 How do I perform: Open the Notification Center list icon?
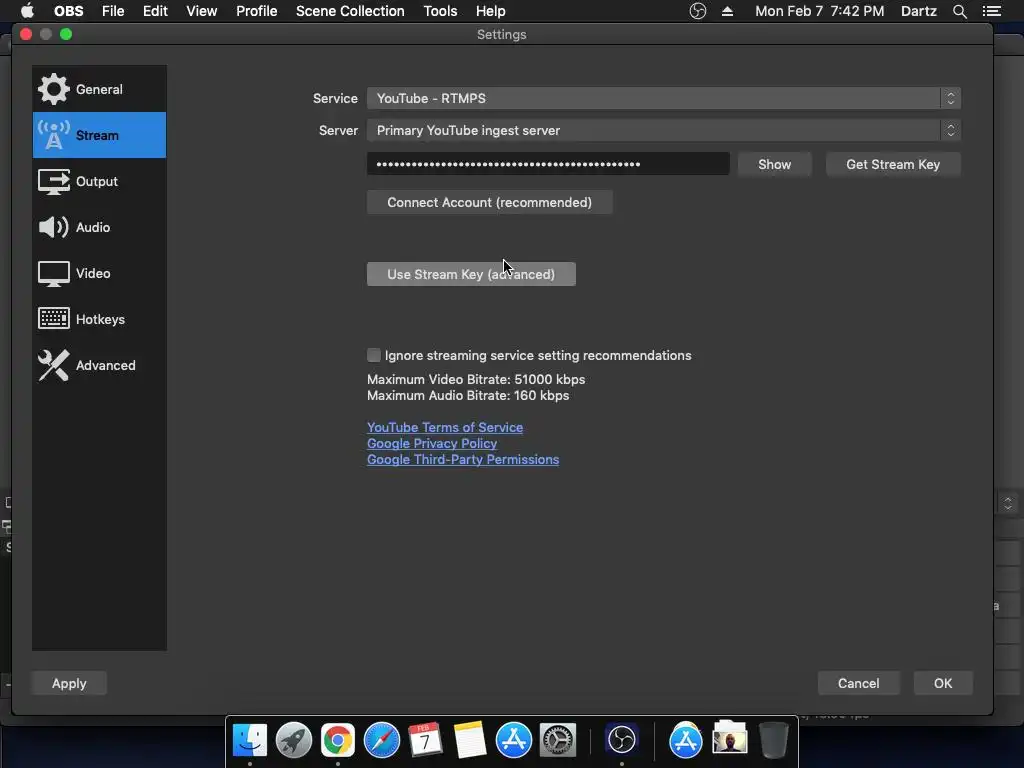(x=992, y=11)
